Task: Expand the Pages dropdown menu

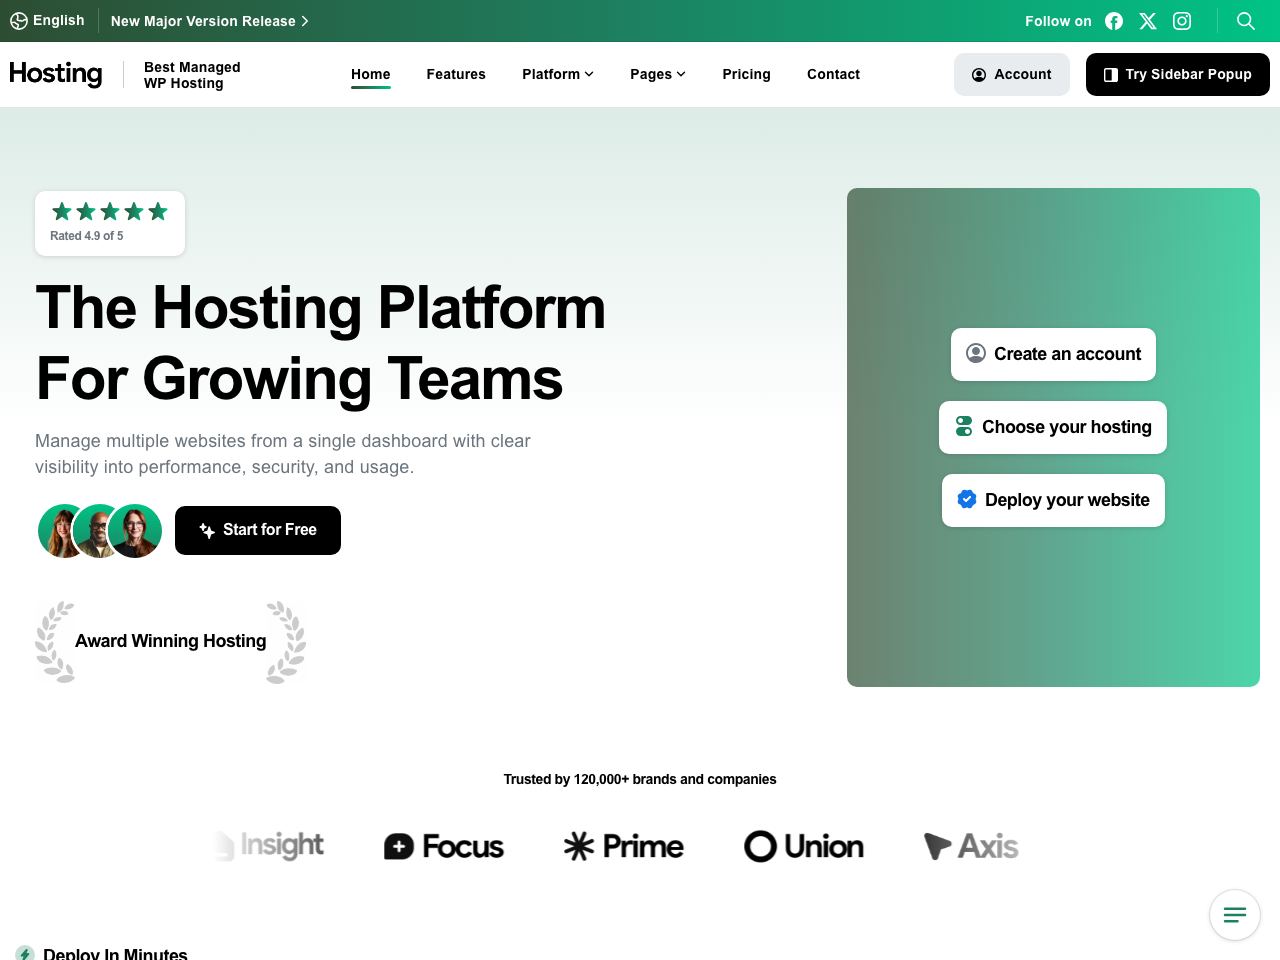Action: [658, 74]
